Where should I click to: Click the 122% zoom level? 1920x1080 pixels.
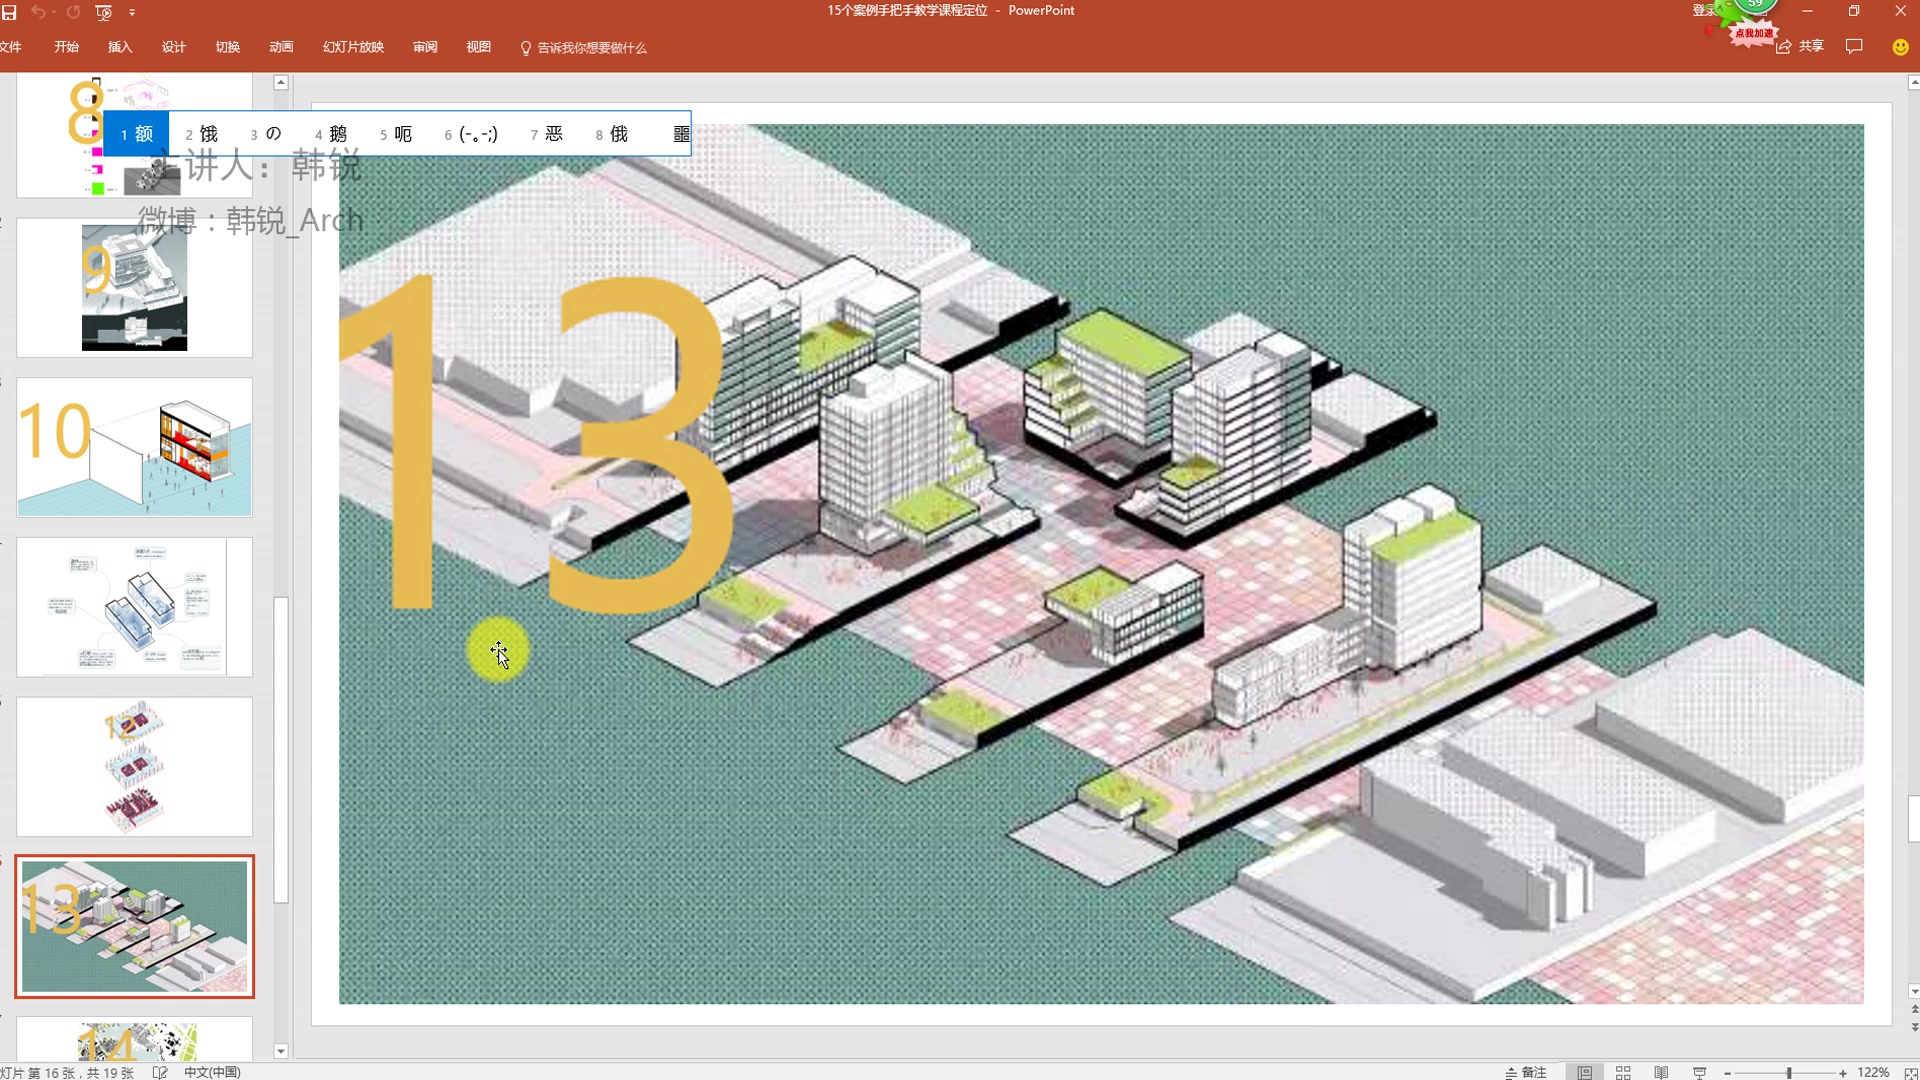pyautogui.click(x=1872, y=1072)
